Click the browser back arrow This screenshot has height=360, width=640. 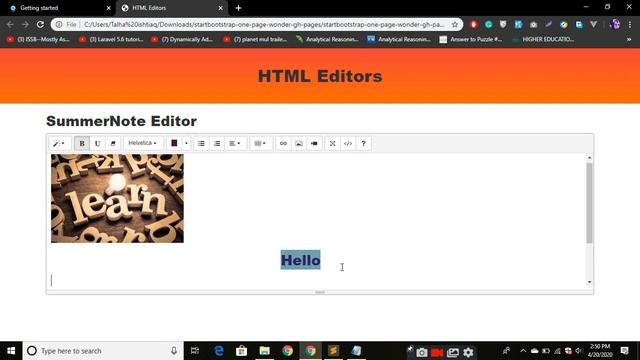click(10, 24)
